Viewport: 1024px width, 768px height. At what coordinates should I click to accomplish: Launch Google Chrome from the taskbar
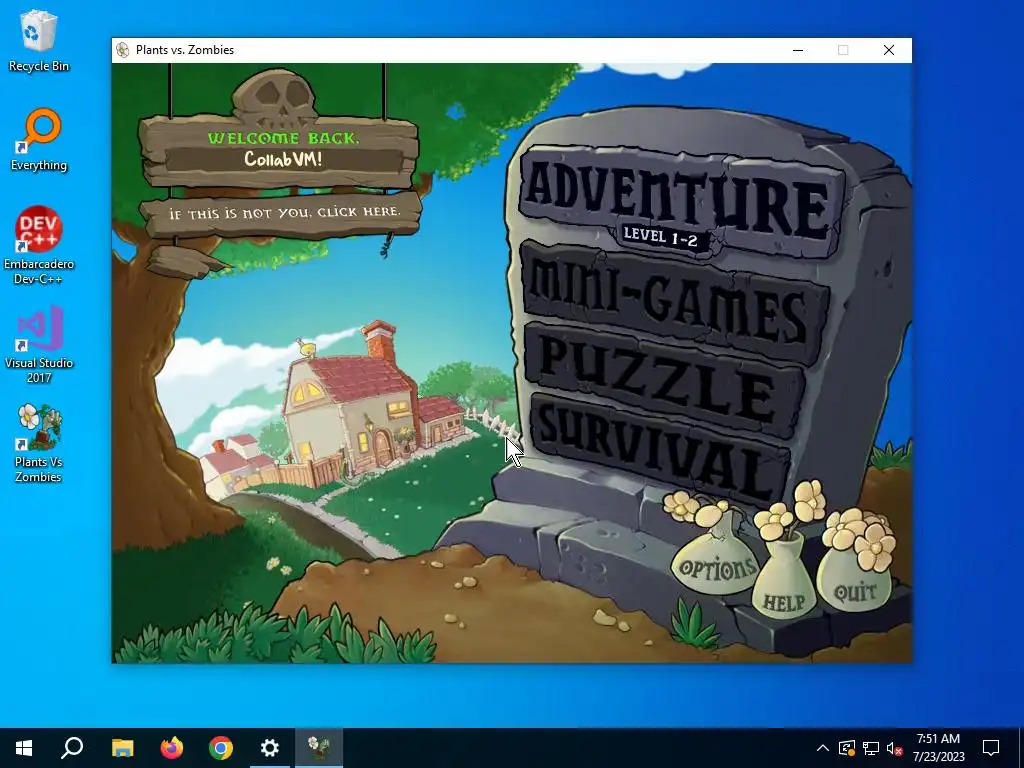221,748
